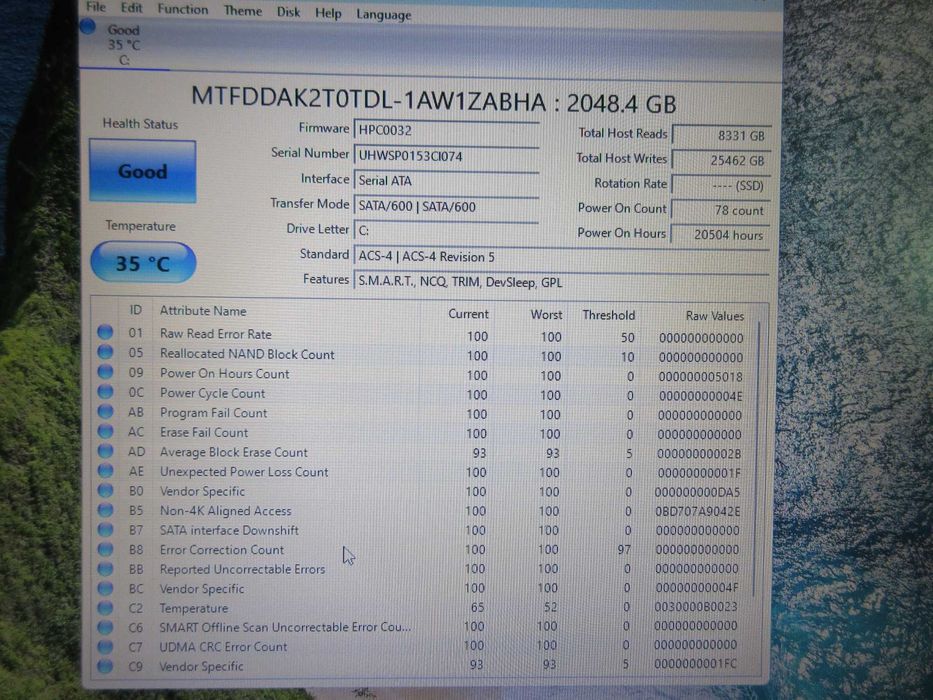933x700 pixels.
Task: Click the Reported Uncorrectable Errors text
Action: click(x=242, y=570)
